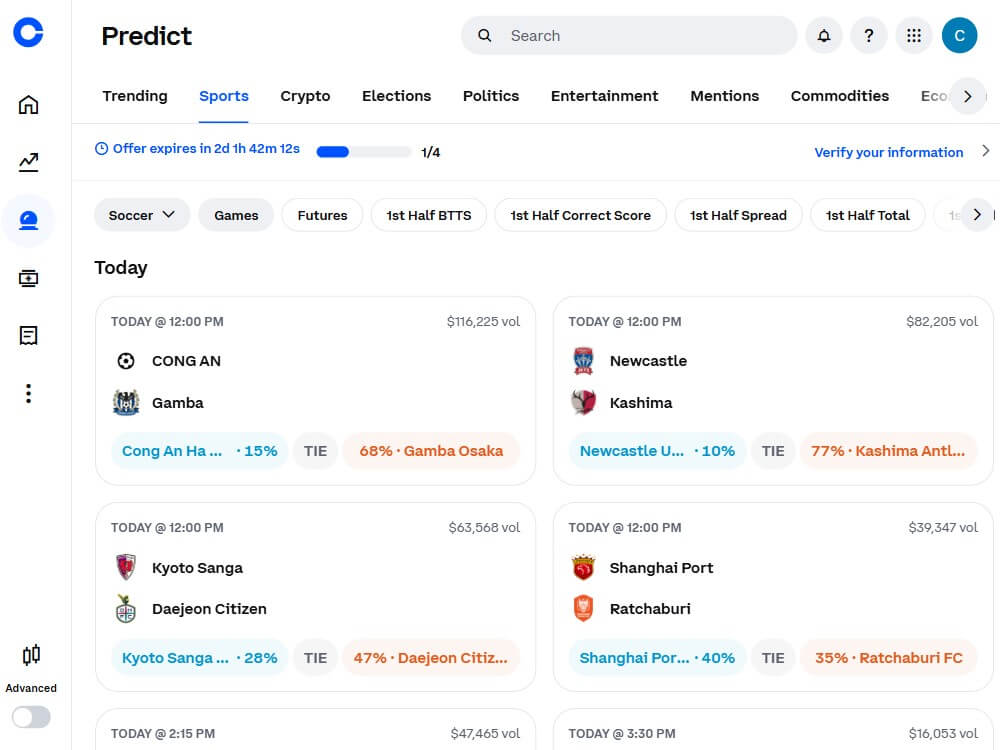Viewport: 1000px width, 750px height.
Task: Select the Games filter chip
Action: point(236,215)
